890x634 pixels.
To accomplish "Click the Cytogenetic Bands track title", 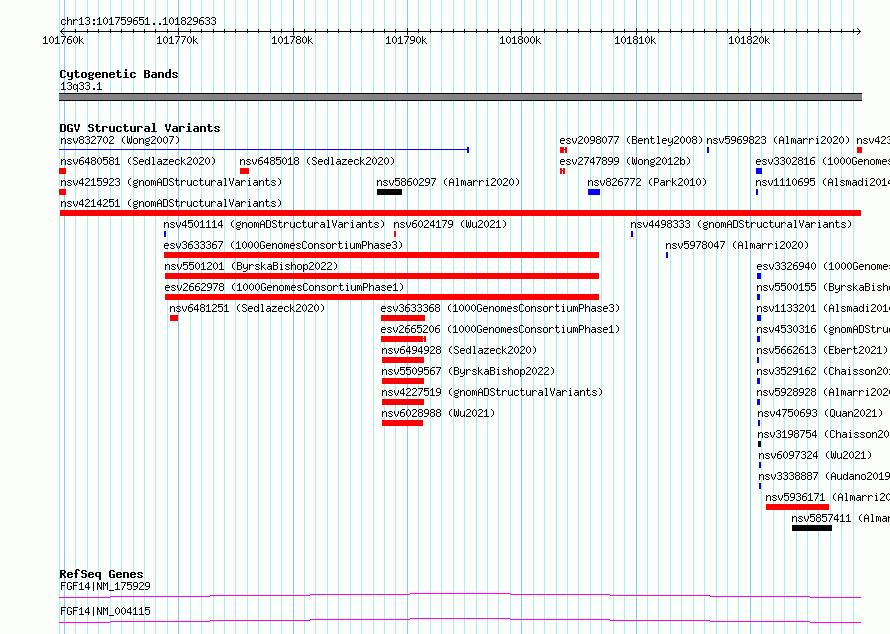I will [119, 74].
